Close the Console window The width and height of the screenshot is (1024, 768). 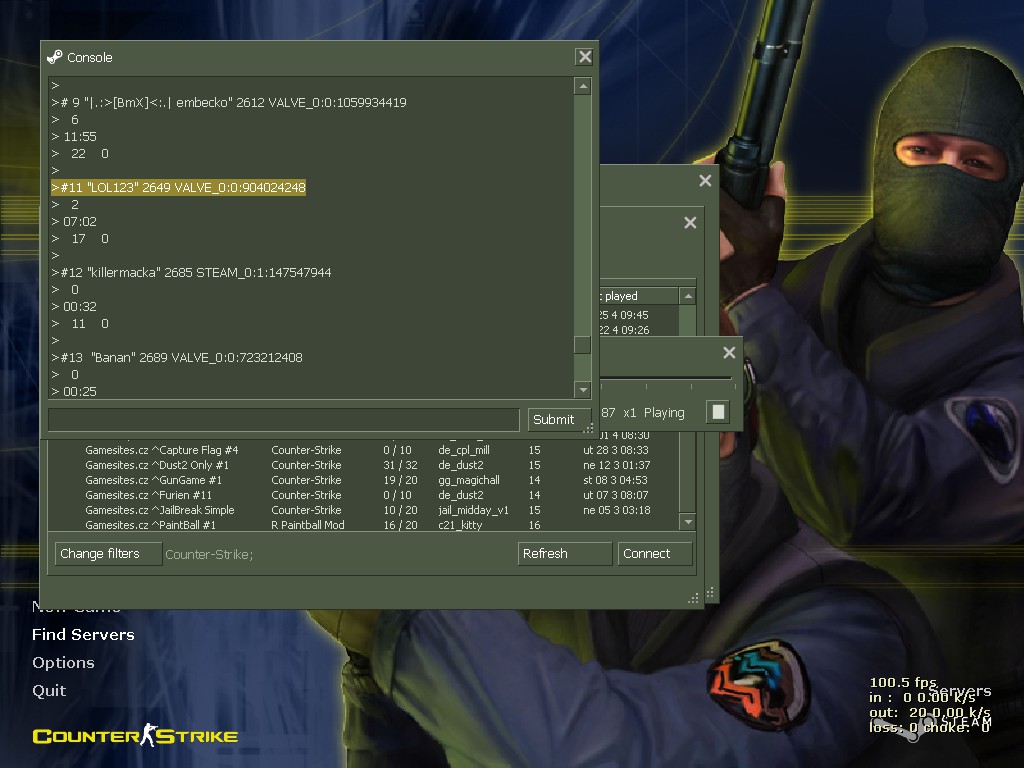click(585, 57)
